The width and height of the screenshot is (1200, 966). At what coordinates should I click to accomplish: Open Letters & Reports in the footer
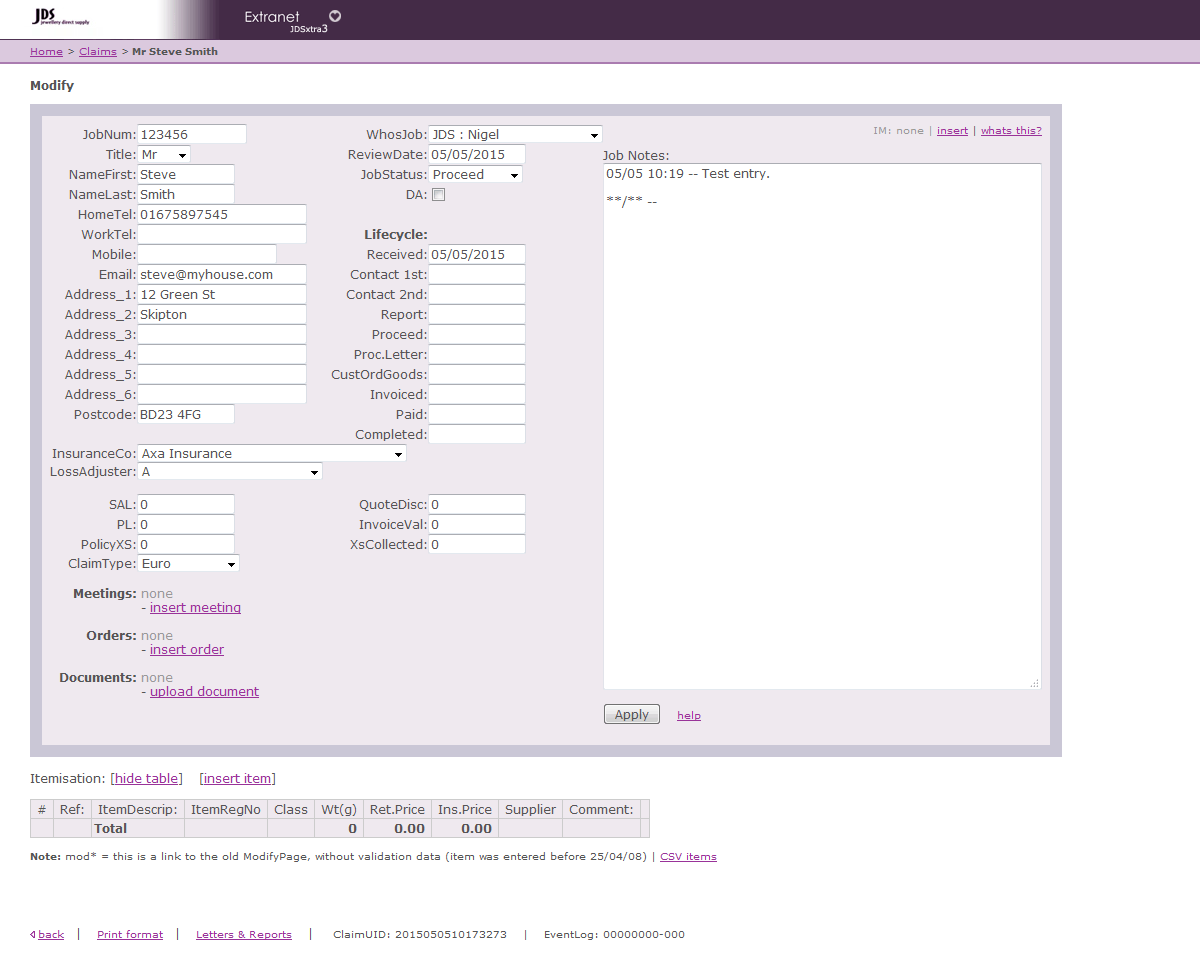(244, 935)
